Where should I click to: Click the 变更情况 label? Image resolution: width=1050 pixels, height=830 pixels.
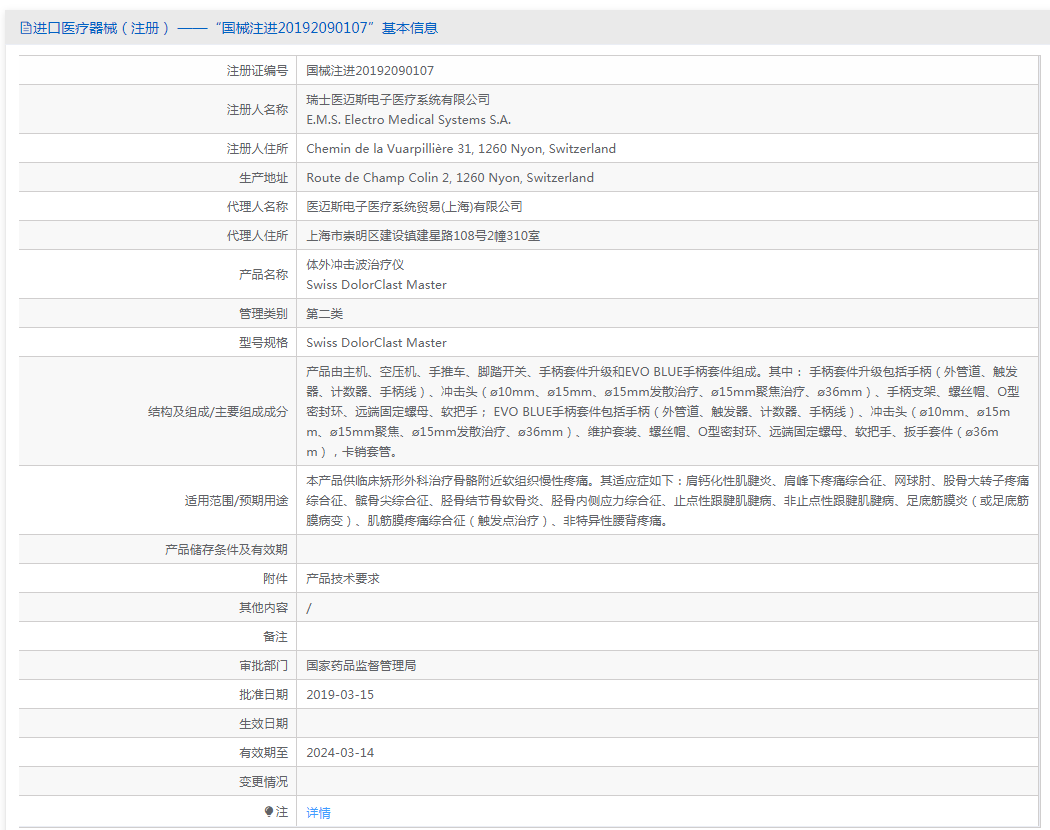pyautogui.click(x=263, y=782)
